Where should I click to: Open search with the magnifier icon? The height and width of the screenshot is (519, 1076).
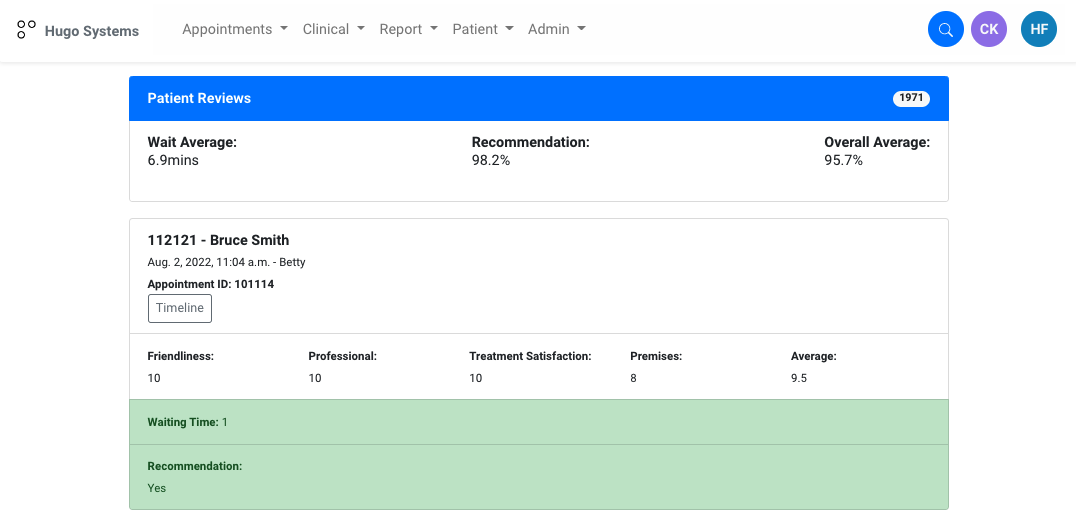[945, 30]
